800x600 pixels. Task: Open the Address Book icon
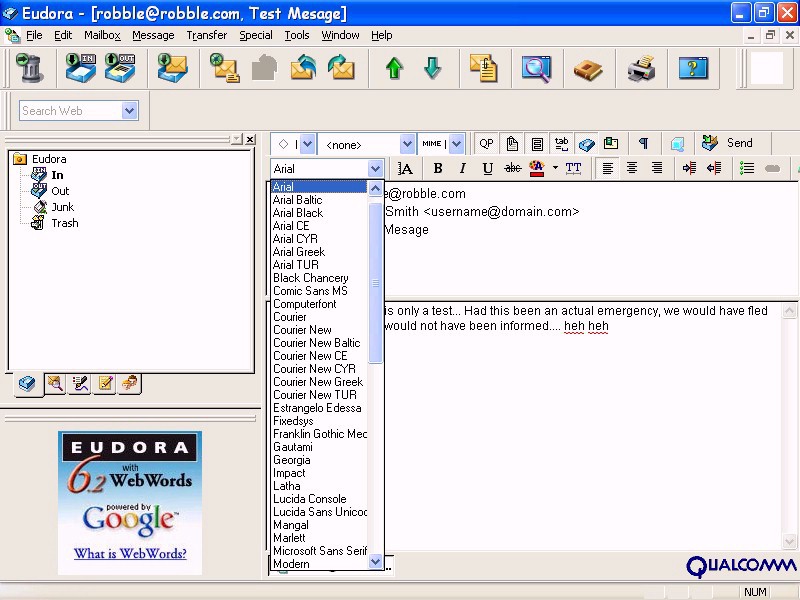[588, 69]
